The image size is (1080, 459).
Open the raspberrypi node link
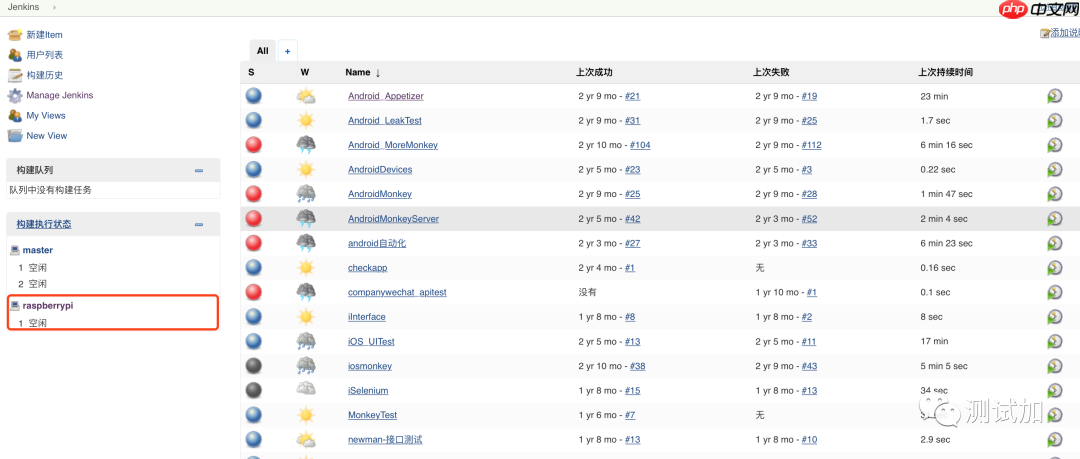(48, 306)
